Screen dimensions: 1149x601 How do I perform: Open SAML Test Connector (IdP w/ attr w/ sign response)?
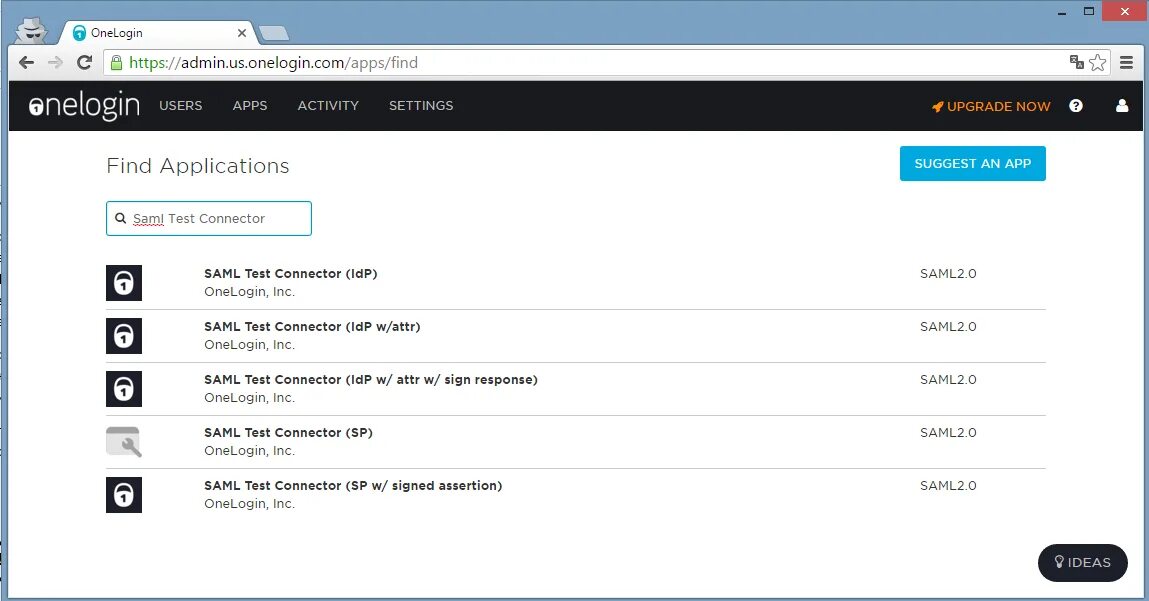(x=371, y=380)
